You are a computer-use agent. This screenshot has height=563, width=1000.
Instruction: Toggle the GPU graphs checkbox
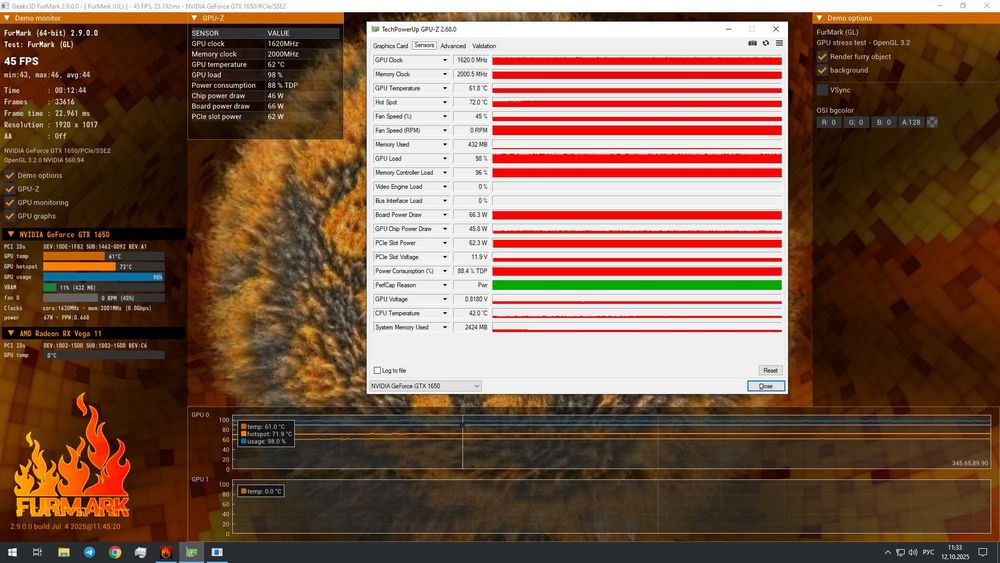tap(10, 216)
